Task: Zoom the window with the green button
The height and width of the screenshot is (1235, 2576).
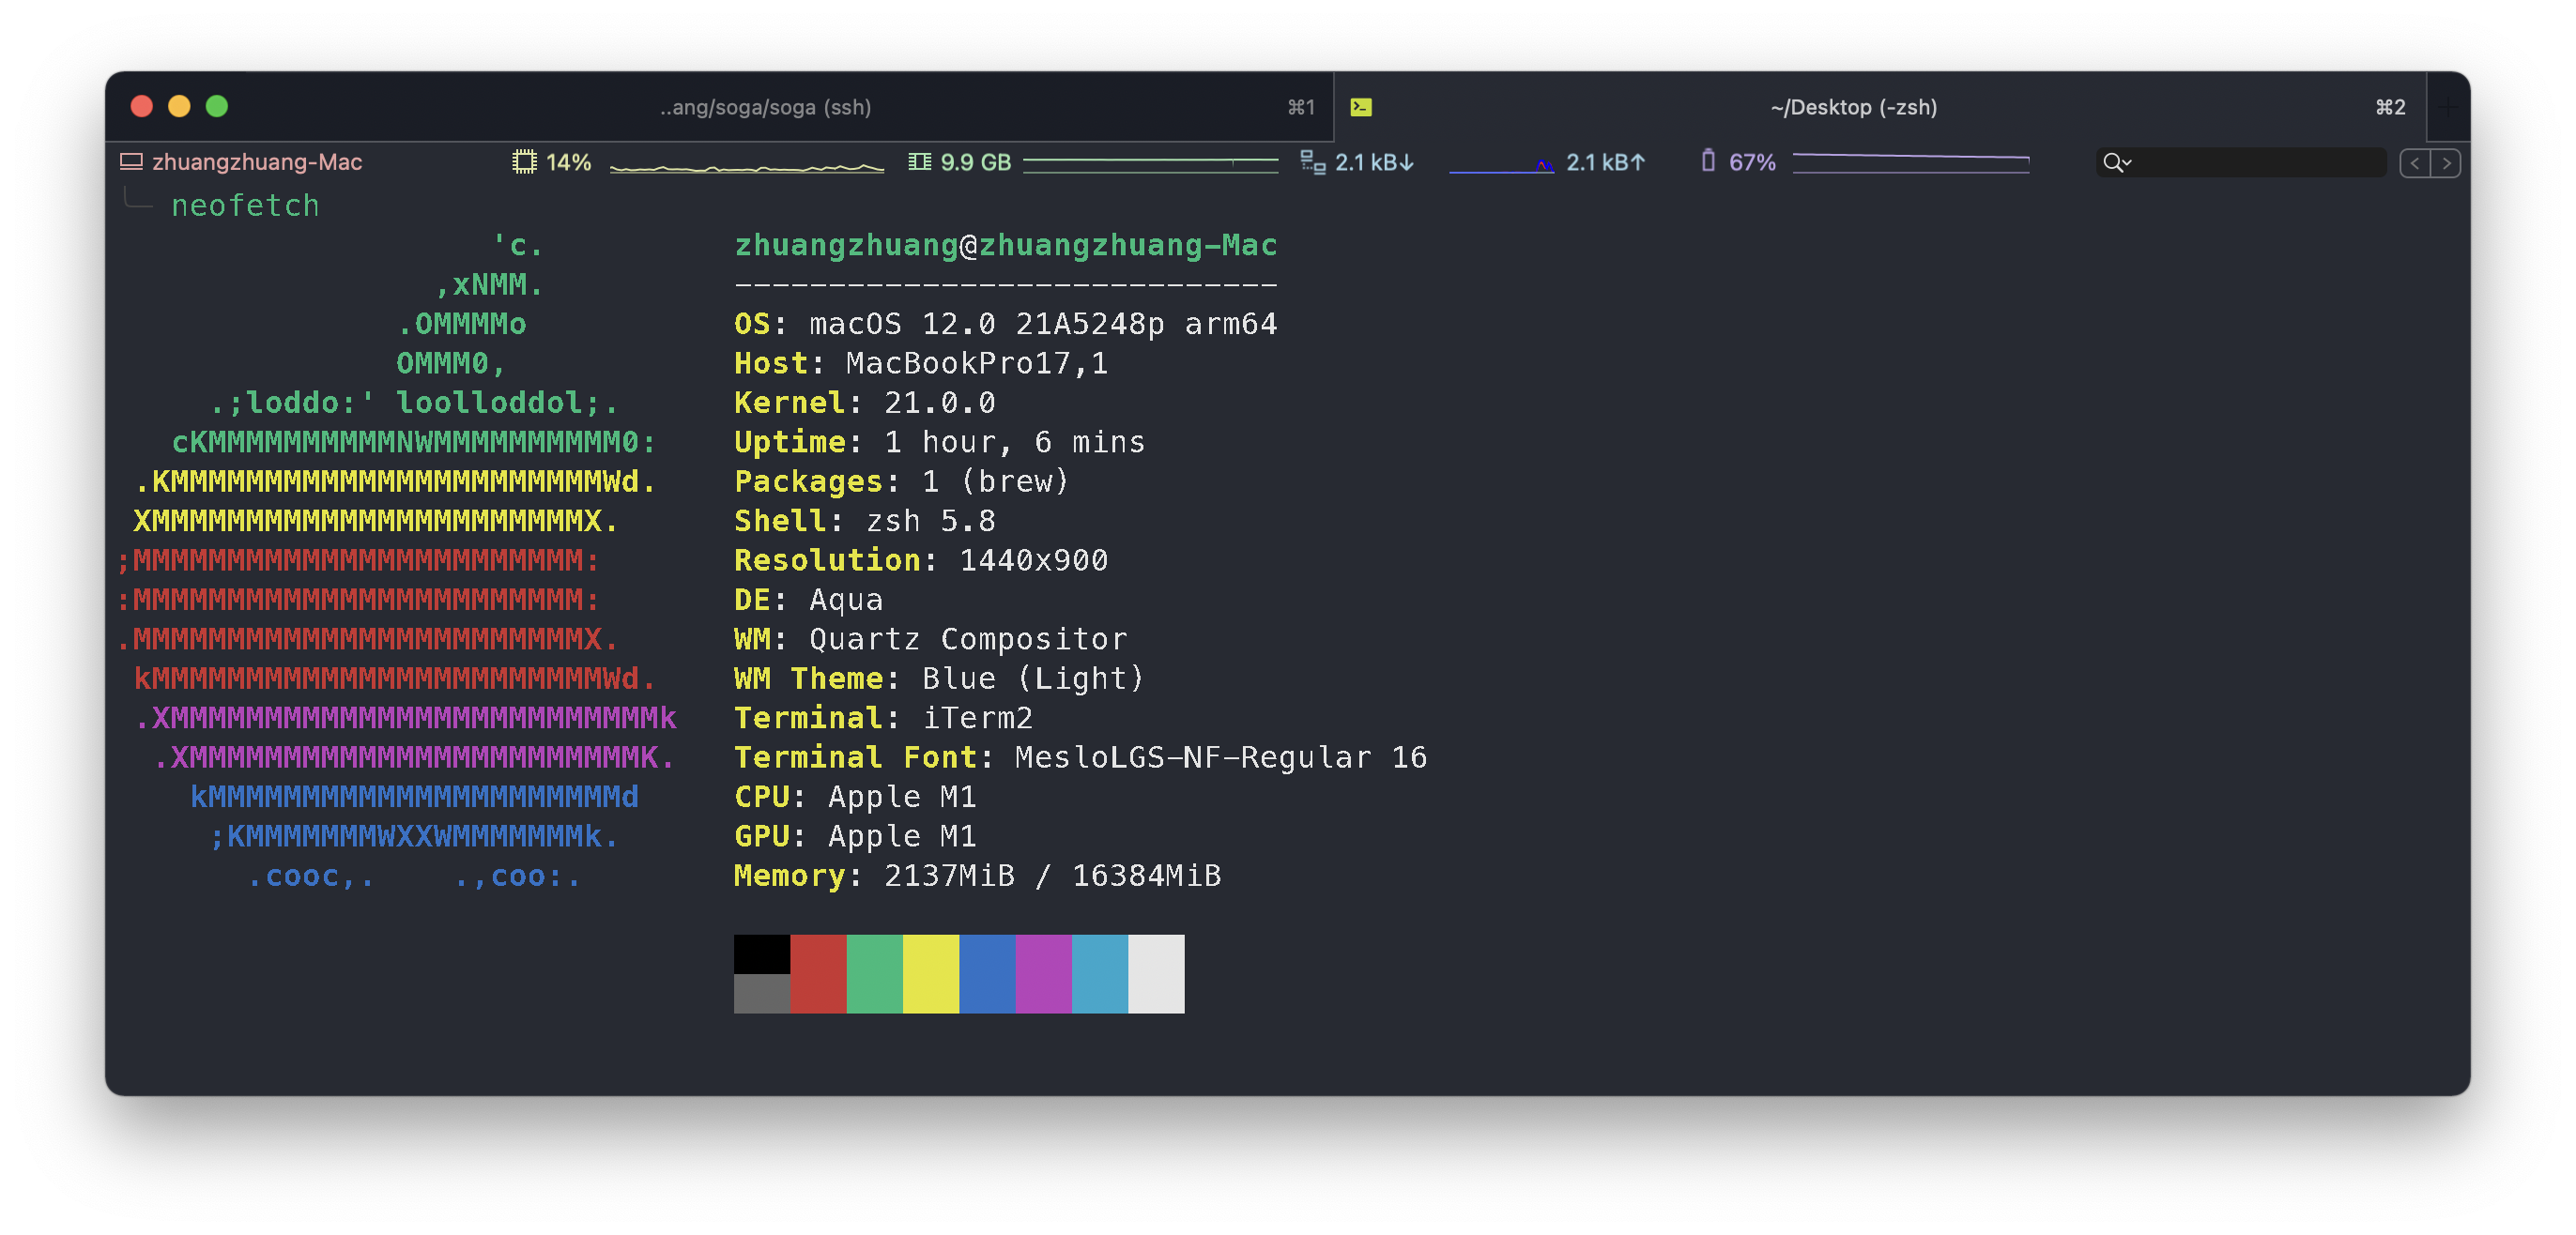Action: coord(217,106)
